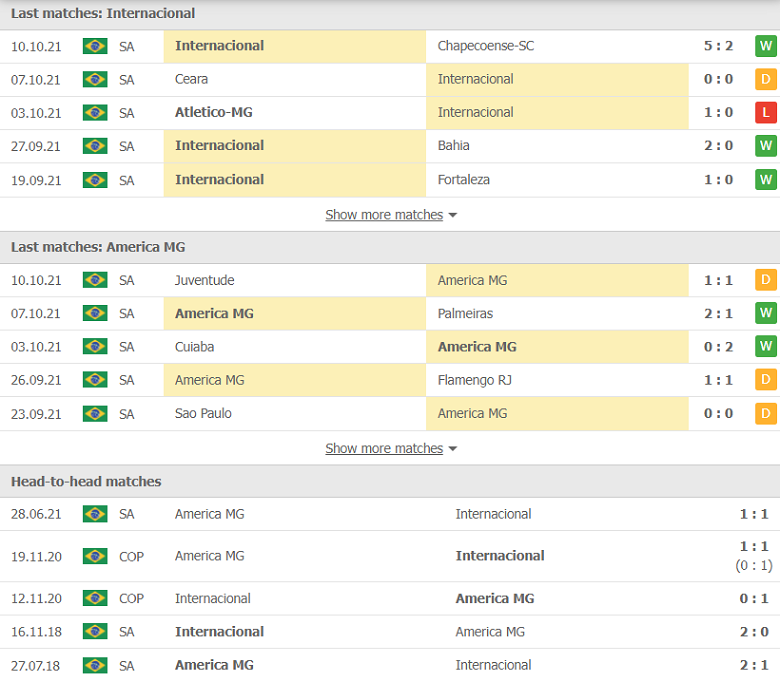Open Ceara team name
The image size is (780, 682).
(x=191, y=79)
